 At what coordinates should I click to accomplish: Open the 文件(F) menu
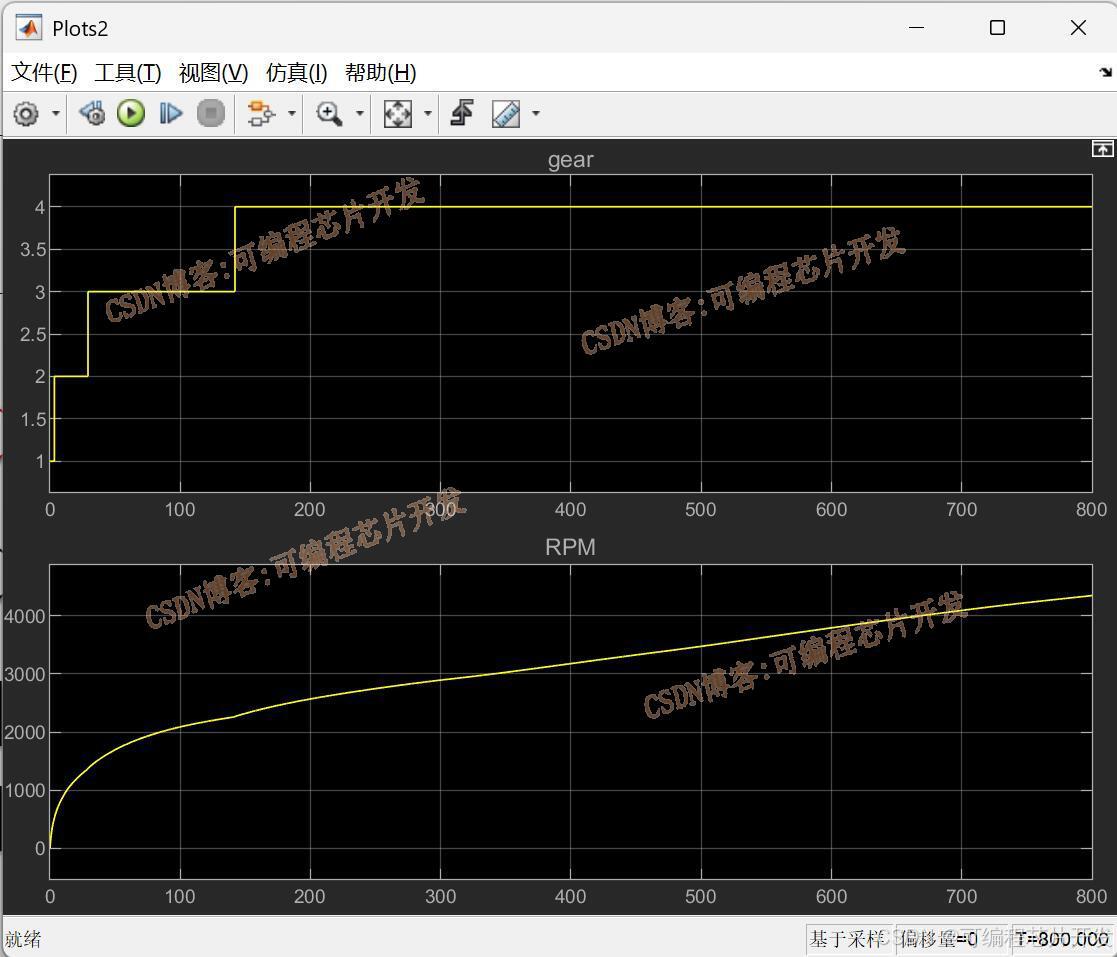[x=44, y=73]
